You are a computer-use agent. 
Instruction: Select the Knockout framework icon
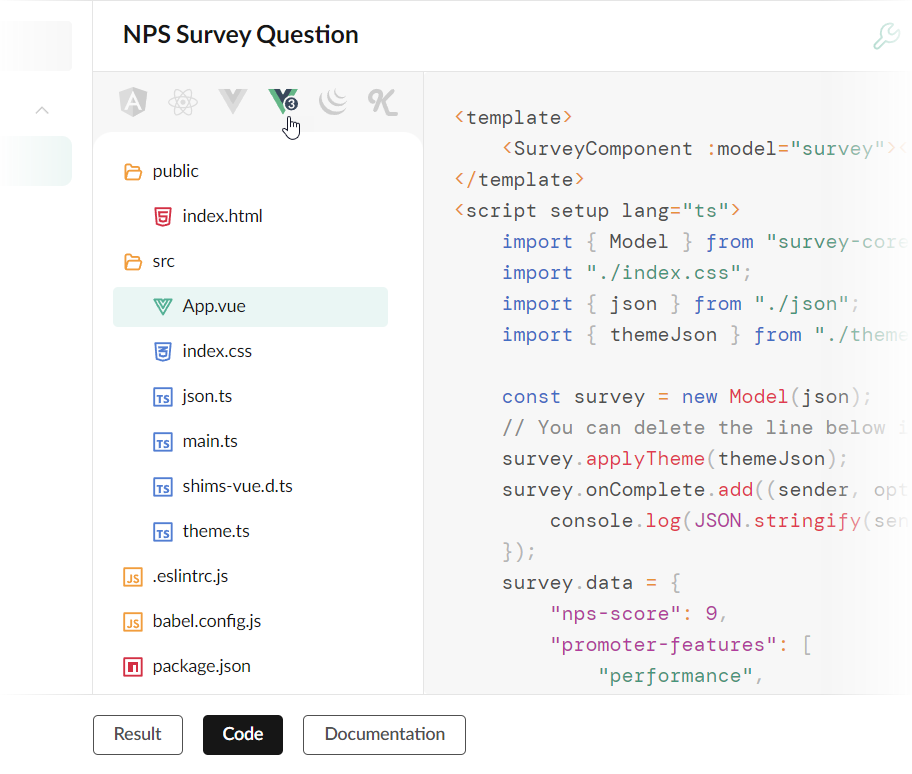coord(382,100)
